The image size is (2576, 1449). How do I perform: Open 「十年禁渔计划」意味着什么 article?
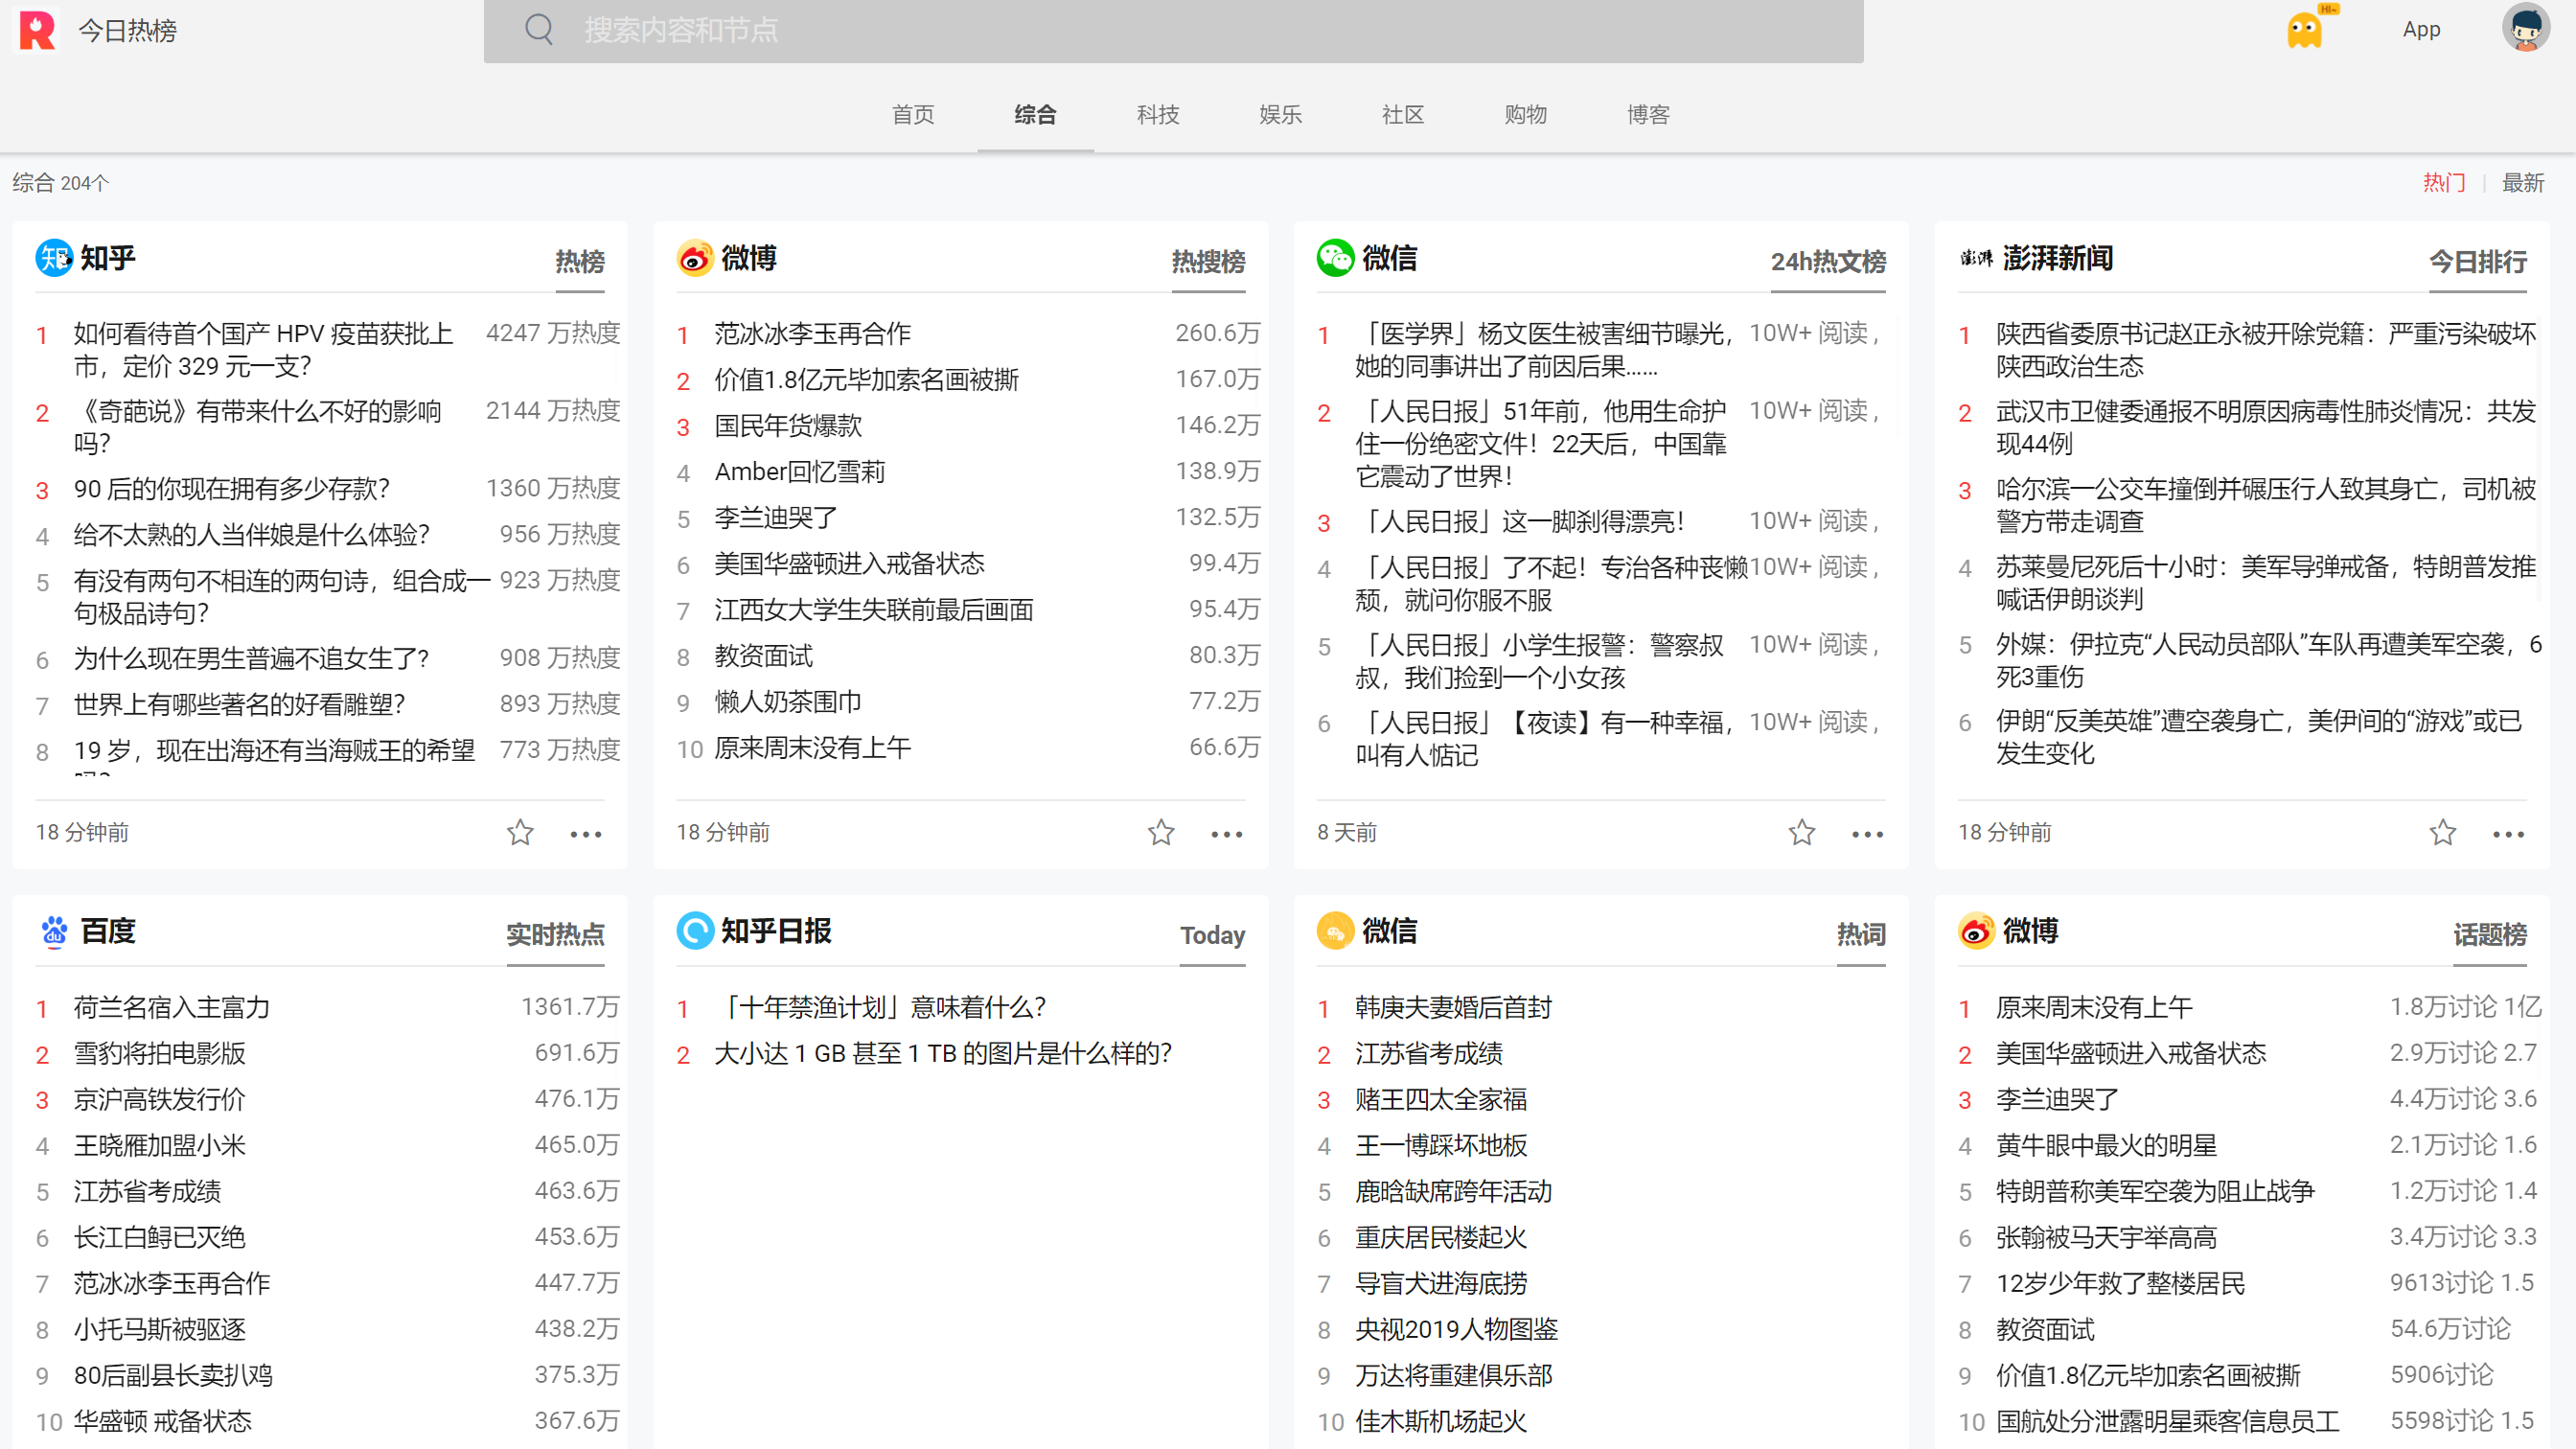tap(880, 1008)
